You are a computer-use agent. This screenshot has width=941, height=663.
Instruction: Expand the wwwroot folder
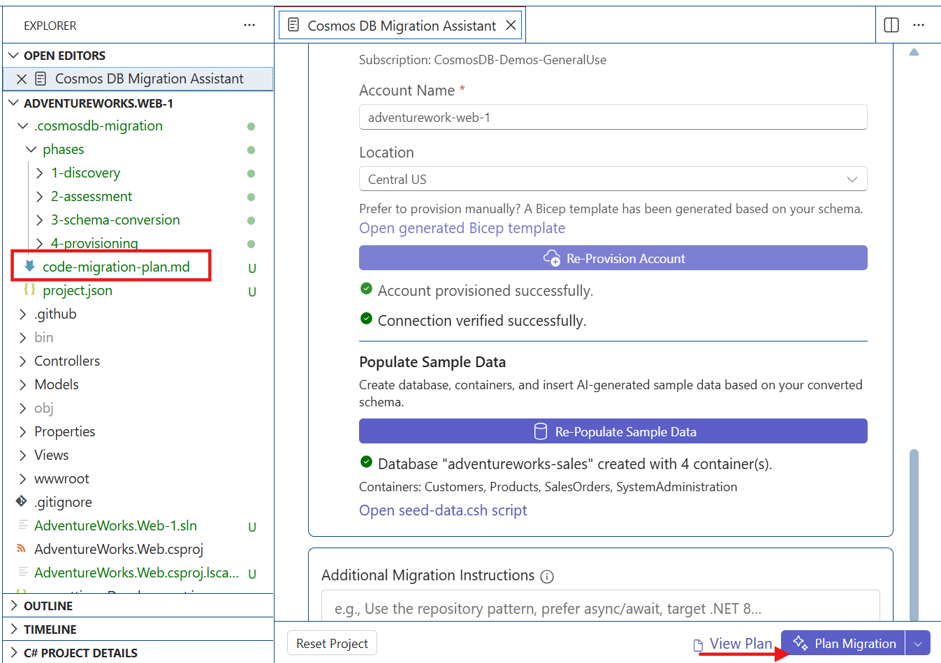23,478
